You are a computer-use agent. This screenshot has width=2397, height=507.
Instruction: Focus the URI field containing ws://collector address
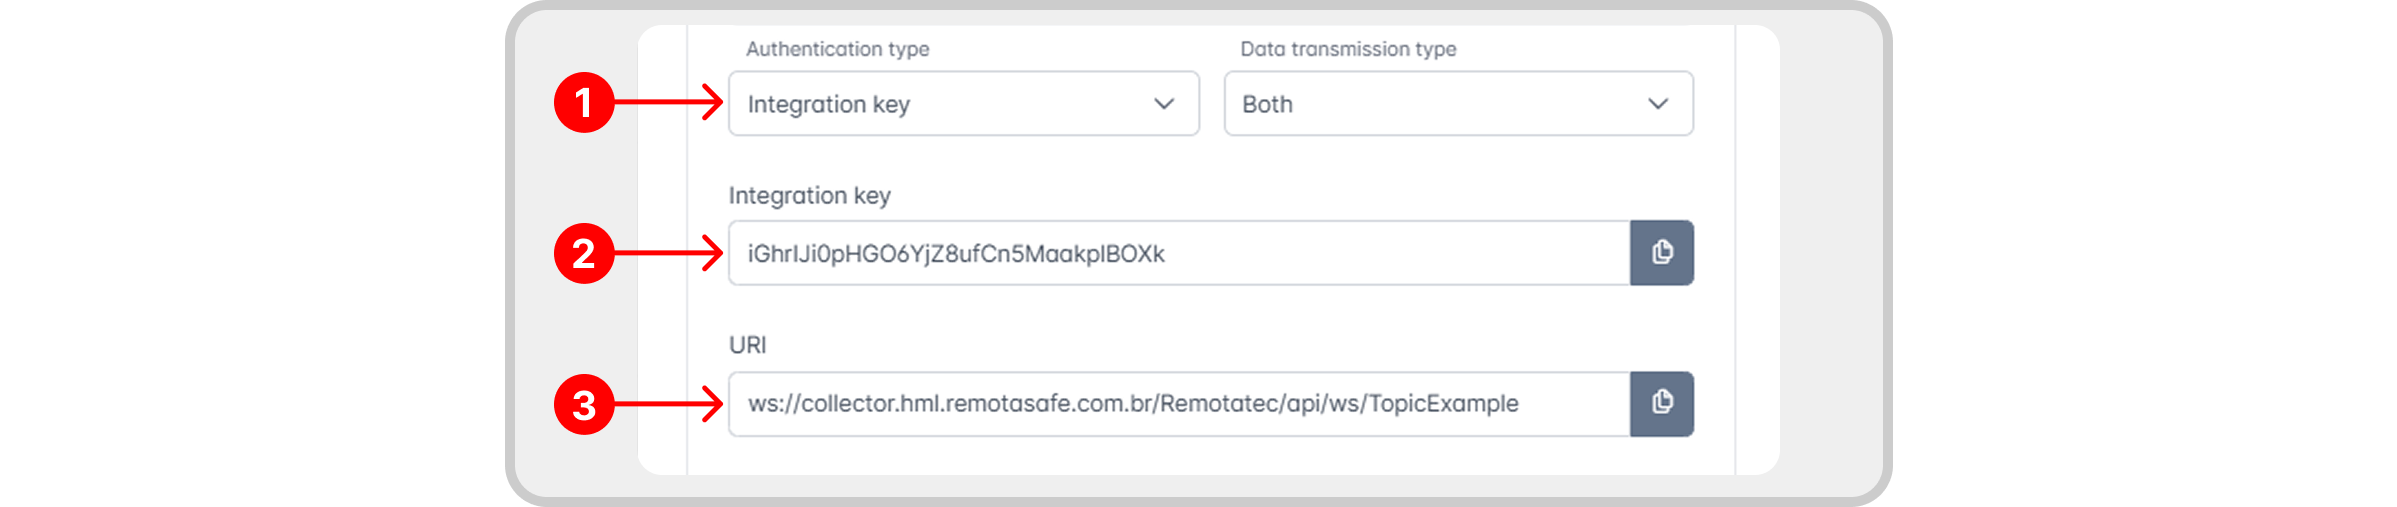coord(1180,403)
